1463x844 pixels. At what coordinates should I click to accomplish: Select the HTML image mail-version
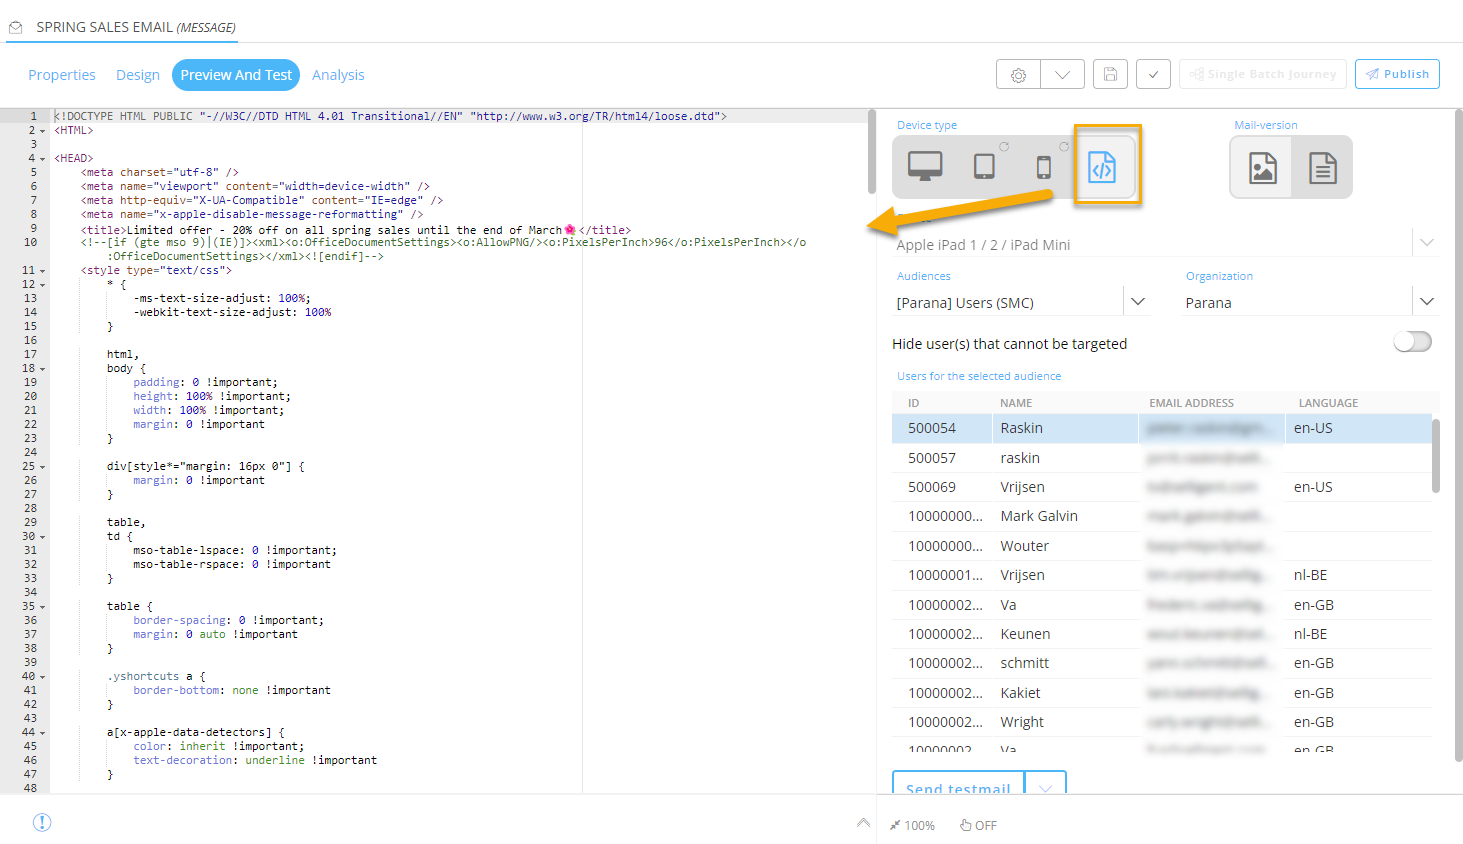1262,168
